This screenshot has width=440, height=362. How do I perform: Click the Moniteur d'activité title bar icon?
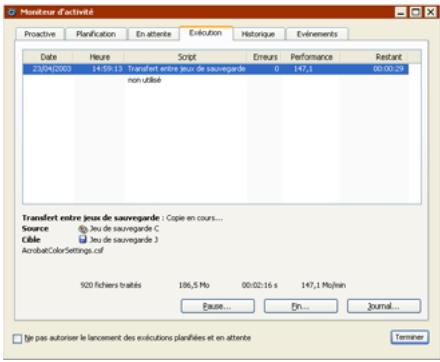pos(12,12)
